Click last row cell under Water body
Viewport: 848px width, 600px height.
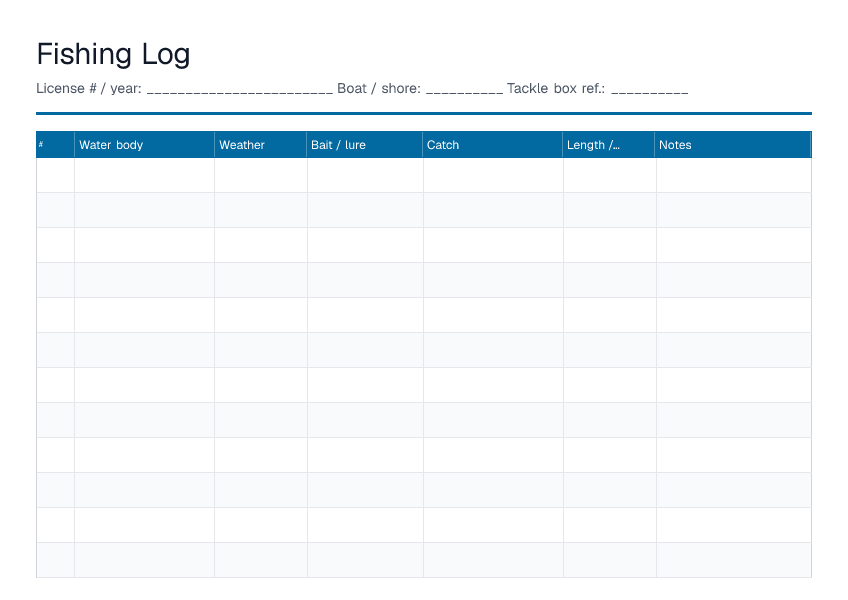[144, 560]
